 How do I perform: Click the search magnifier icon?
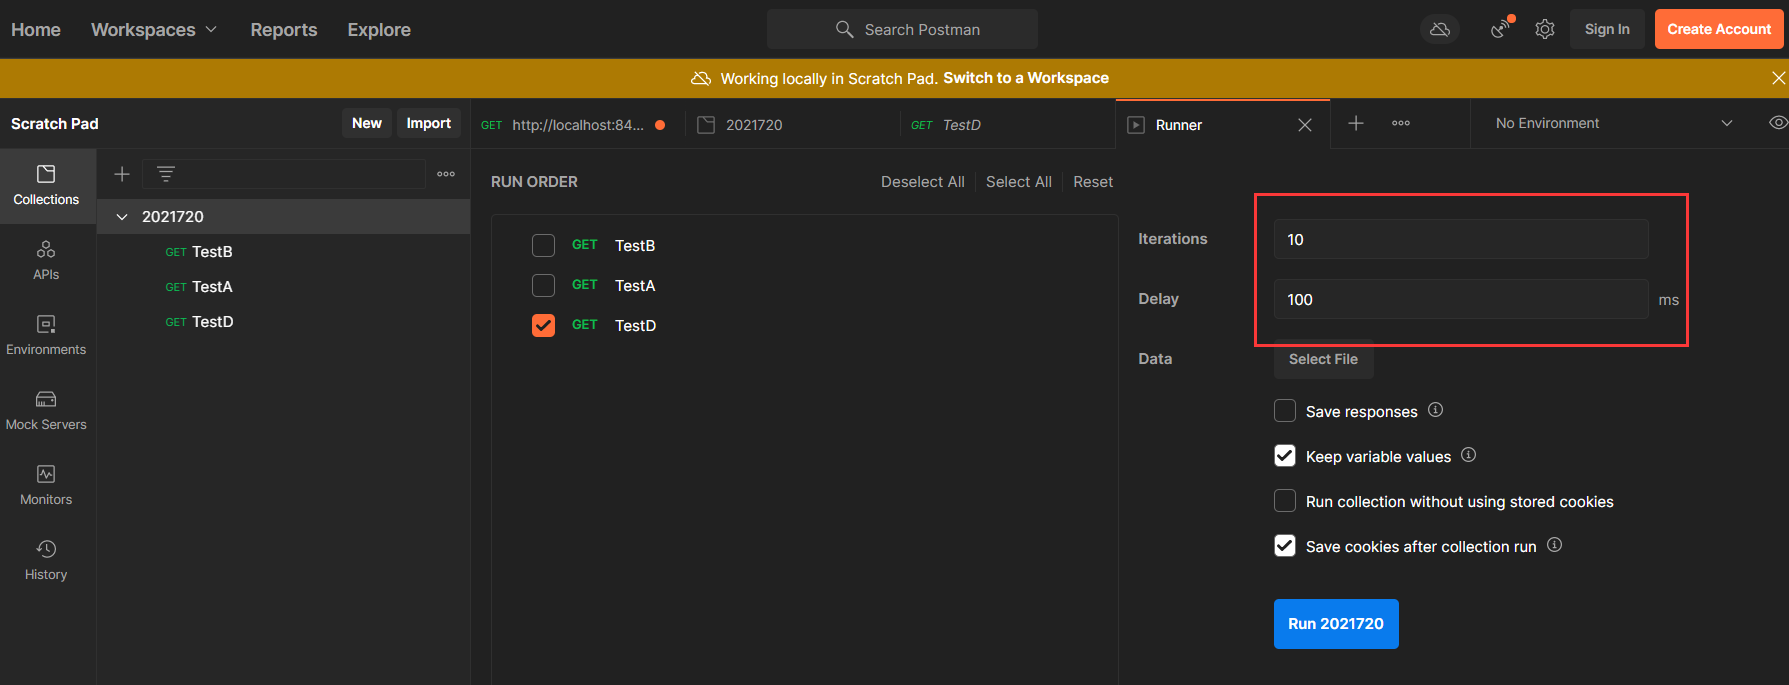845,29
